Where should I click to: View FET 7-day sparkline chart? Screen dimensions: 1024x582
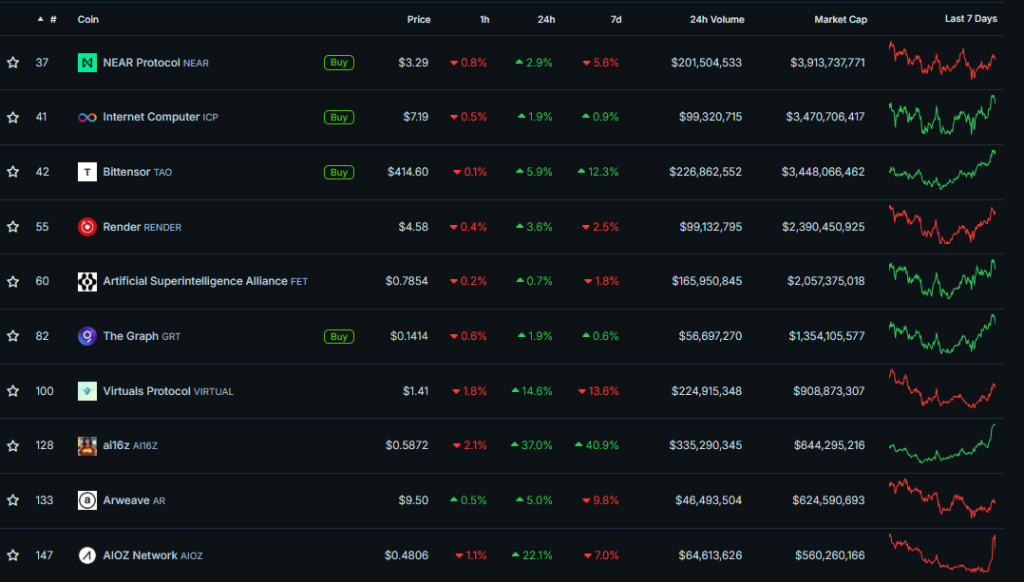click(x=942, y=279)
